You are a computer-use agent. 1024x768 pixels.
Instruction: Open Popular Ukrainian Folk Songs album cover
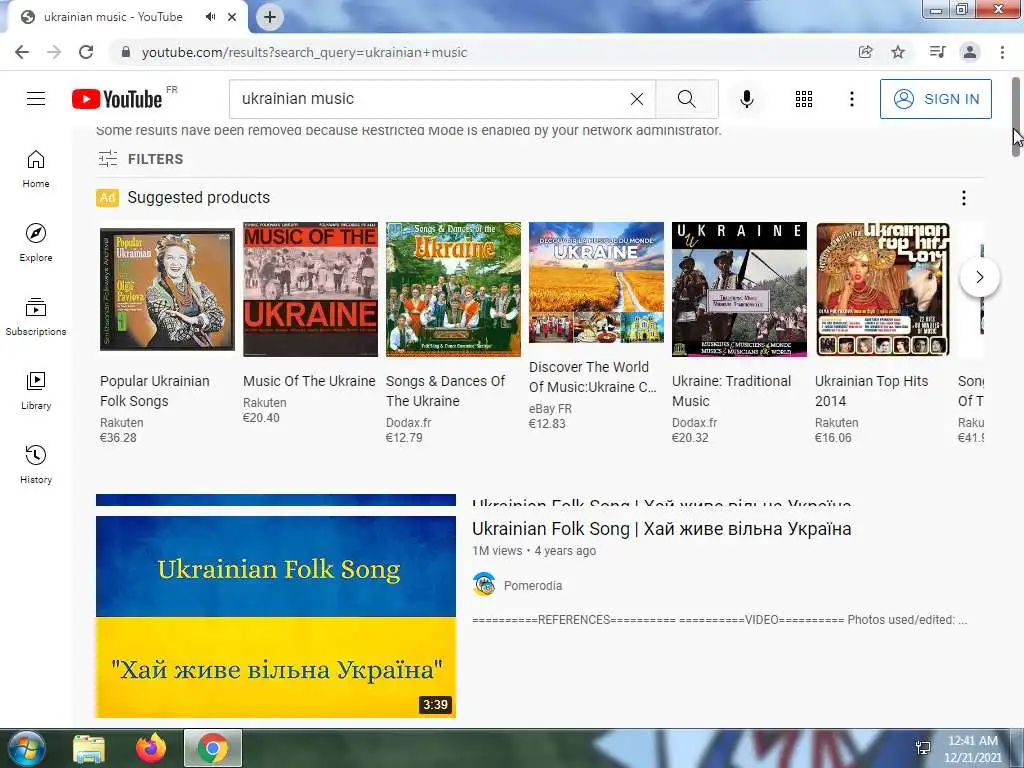tap(167, 289)
